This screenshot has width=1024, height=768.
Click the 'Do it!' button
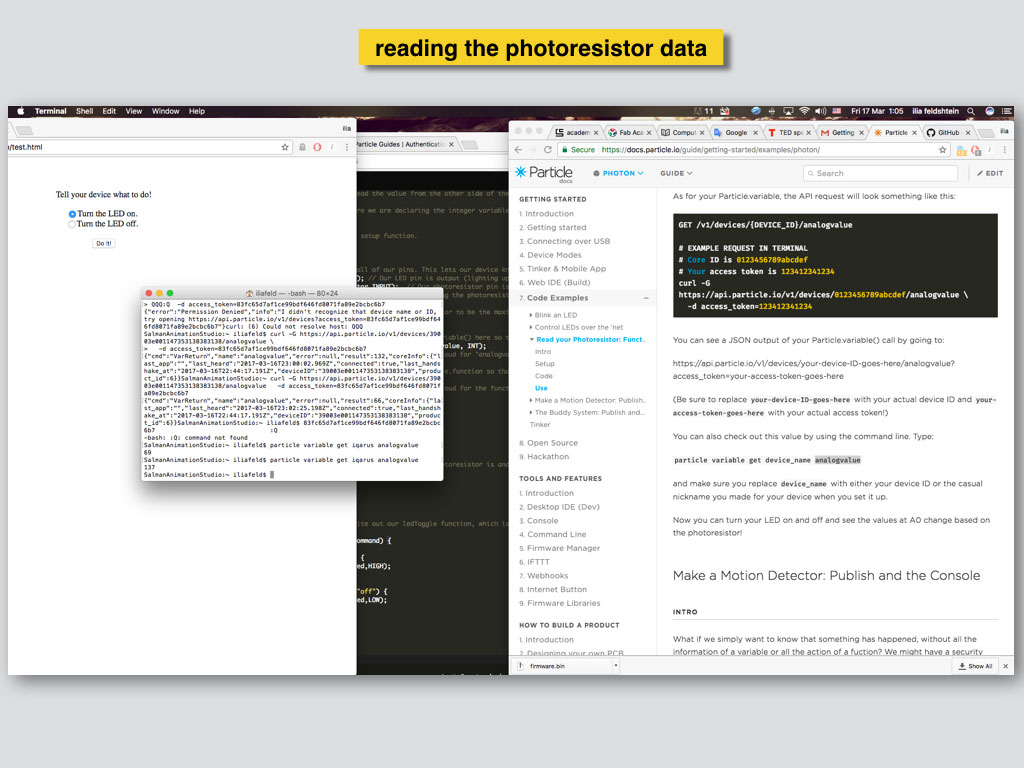tap(103, 244)
